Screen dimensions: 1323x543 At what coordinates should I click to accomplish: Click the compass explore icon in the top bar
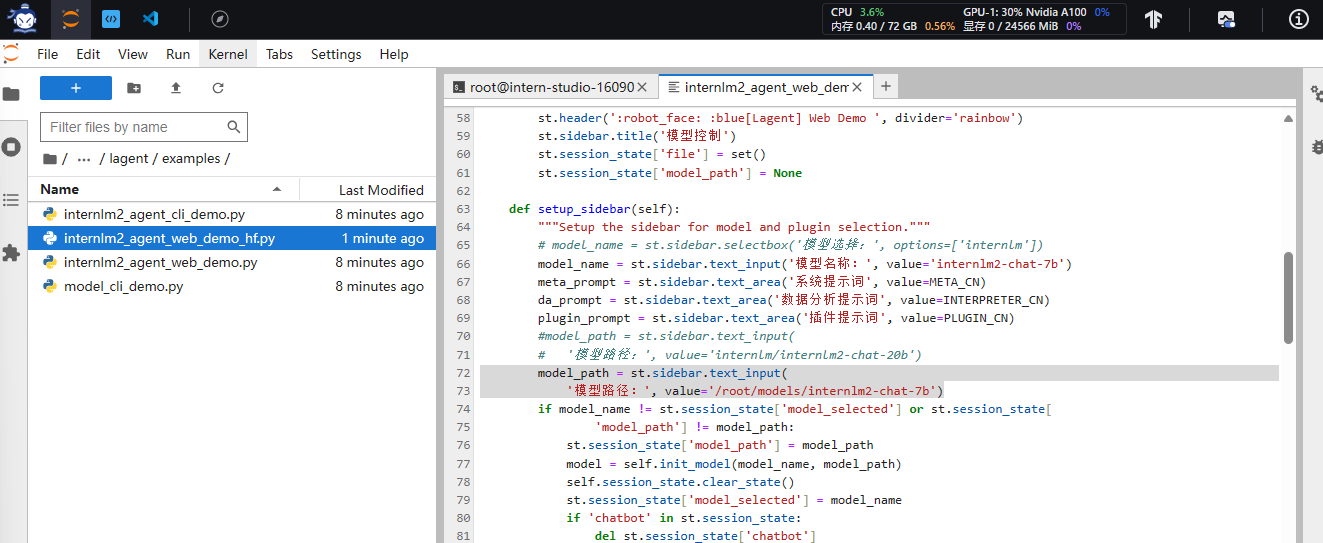tap(220, 19)
